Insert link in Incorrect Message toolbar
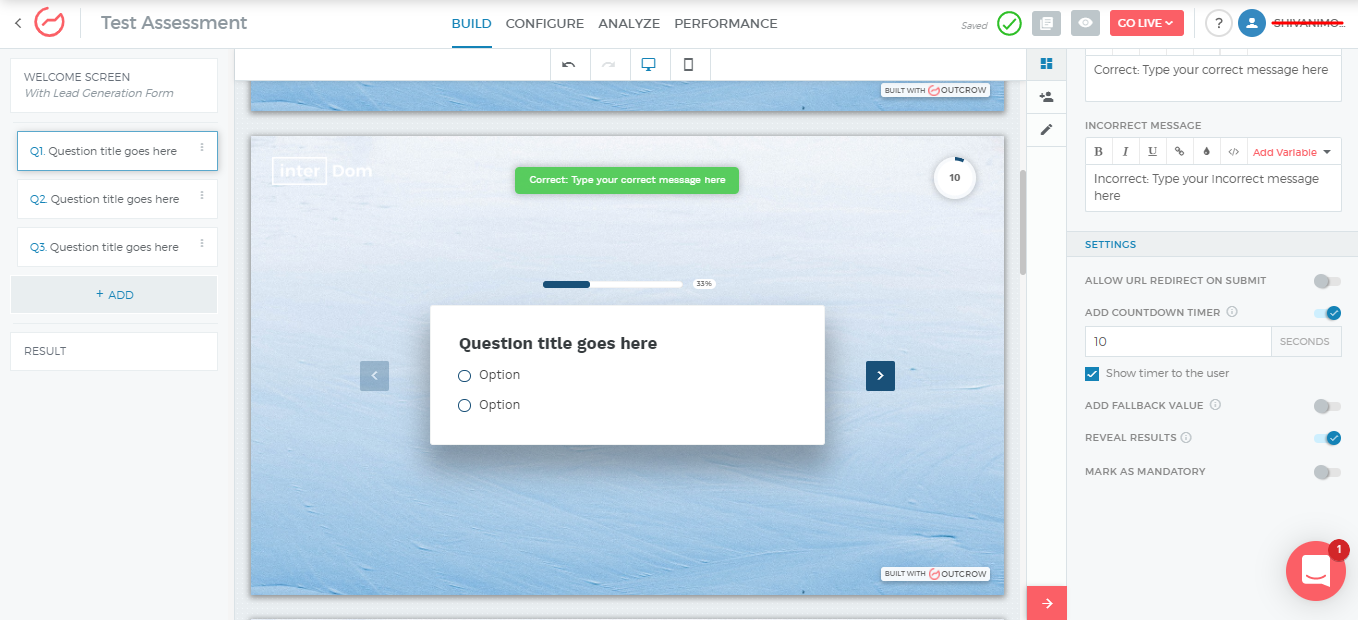This screenshot has width=1358, height=620. [1180, 152]
